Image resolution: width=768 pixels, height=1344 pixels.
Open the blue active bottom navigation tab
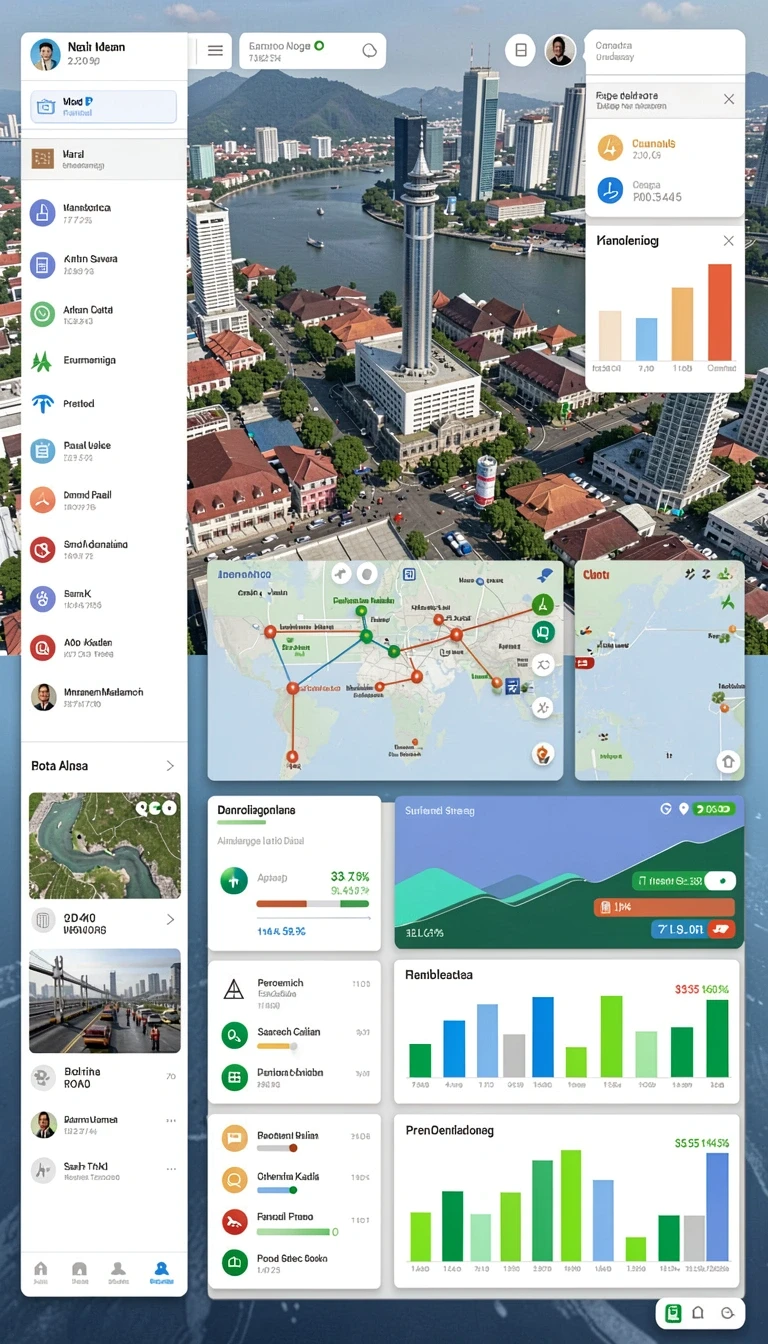click(x=161, y=1272)
